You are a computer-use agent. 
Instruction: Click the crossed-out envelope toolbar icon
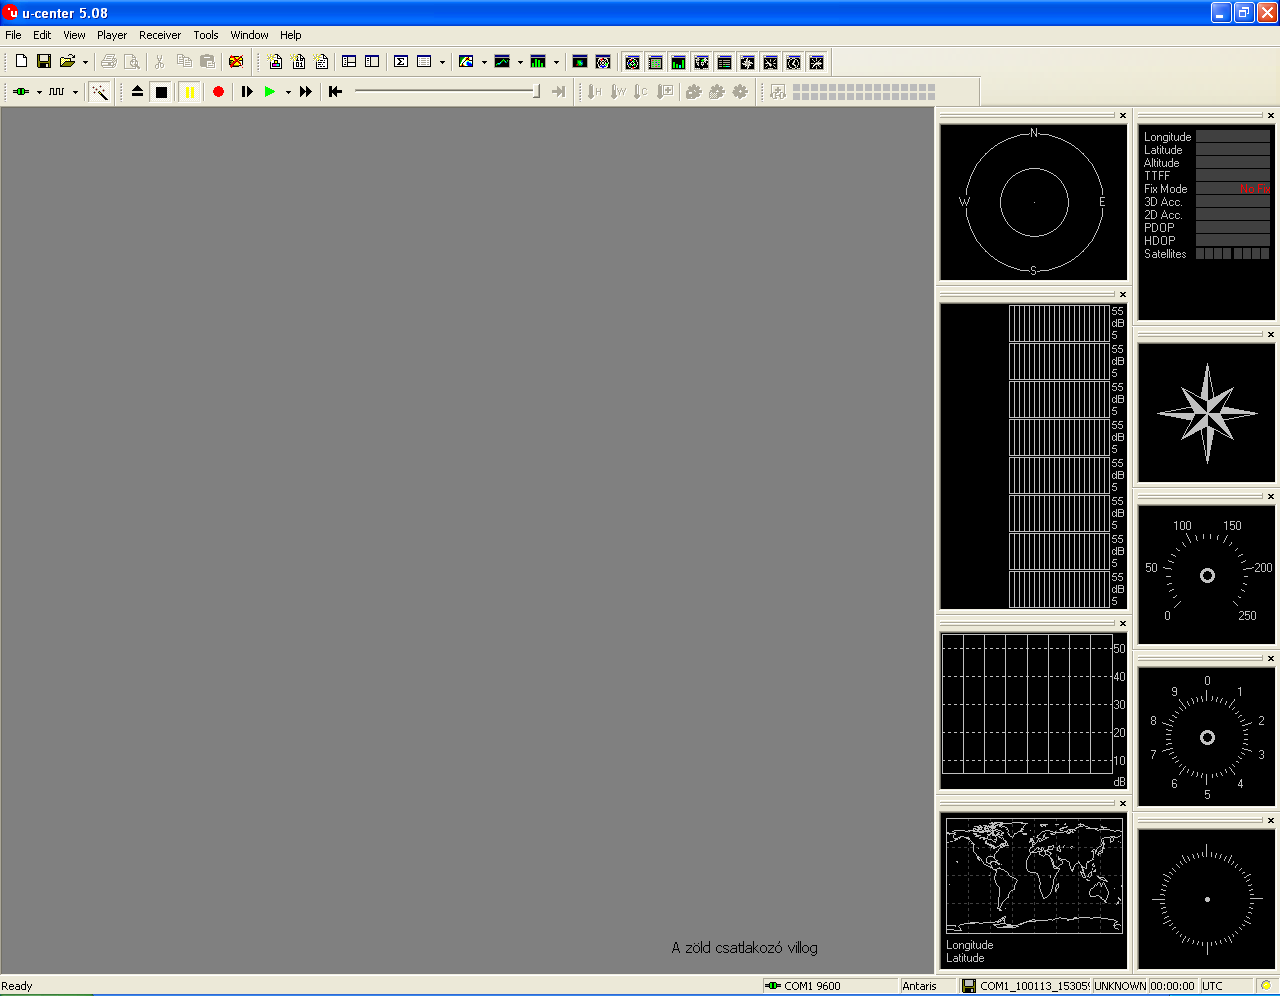click(236, 62)
